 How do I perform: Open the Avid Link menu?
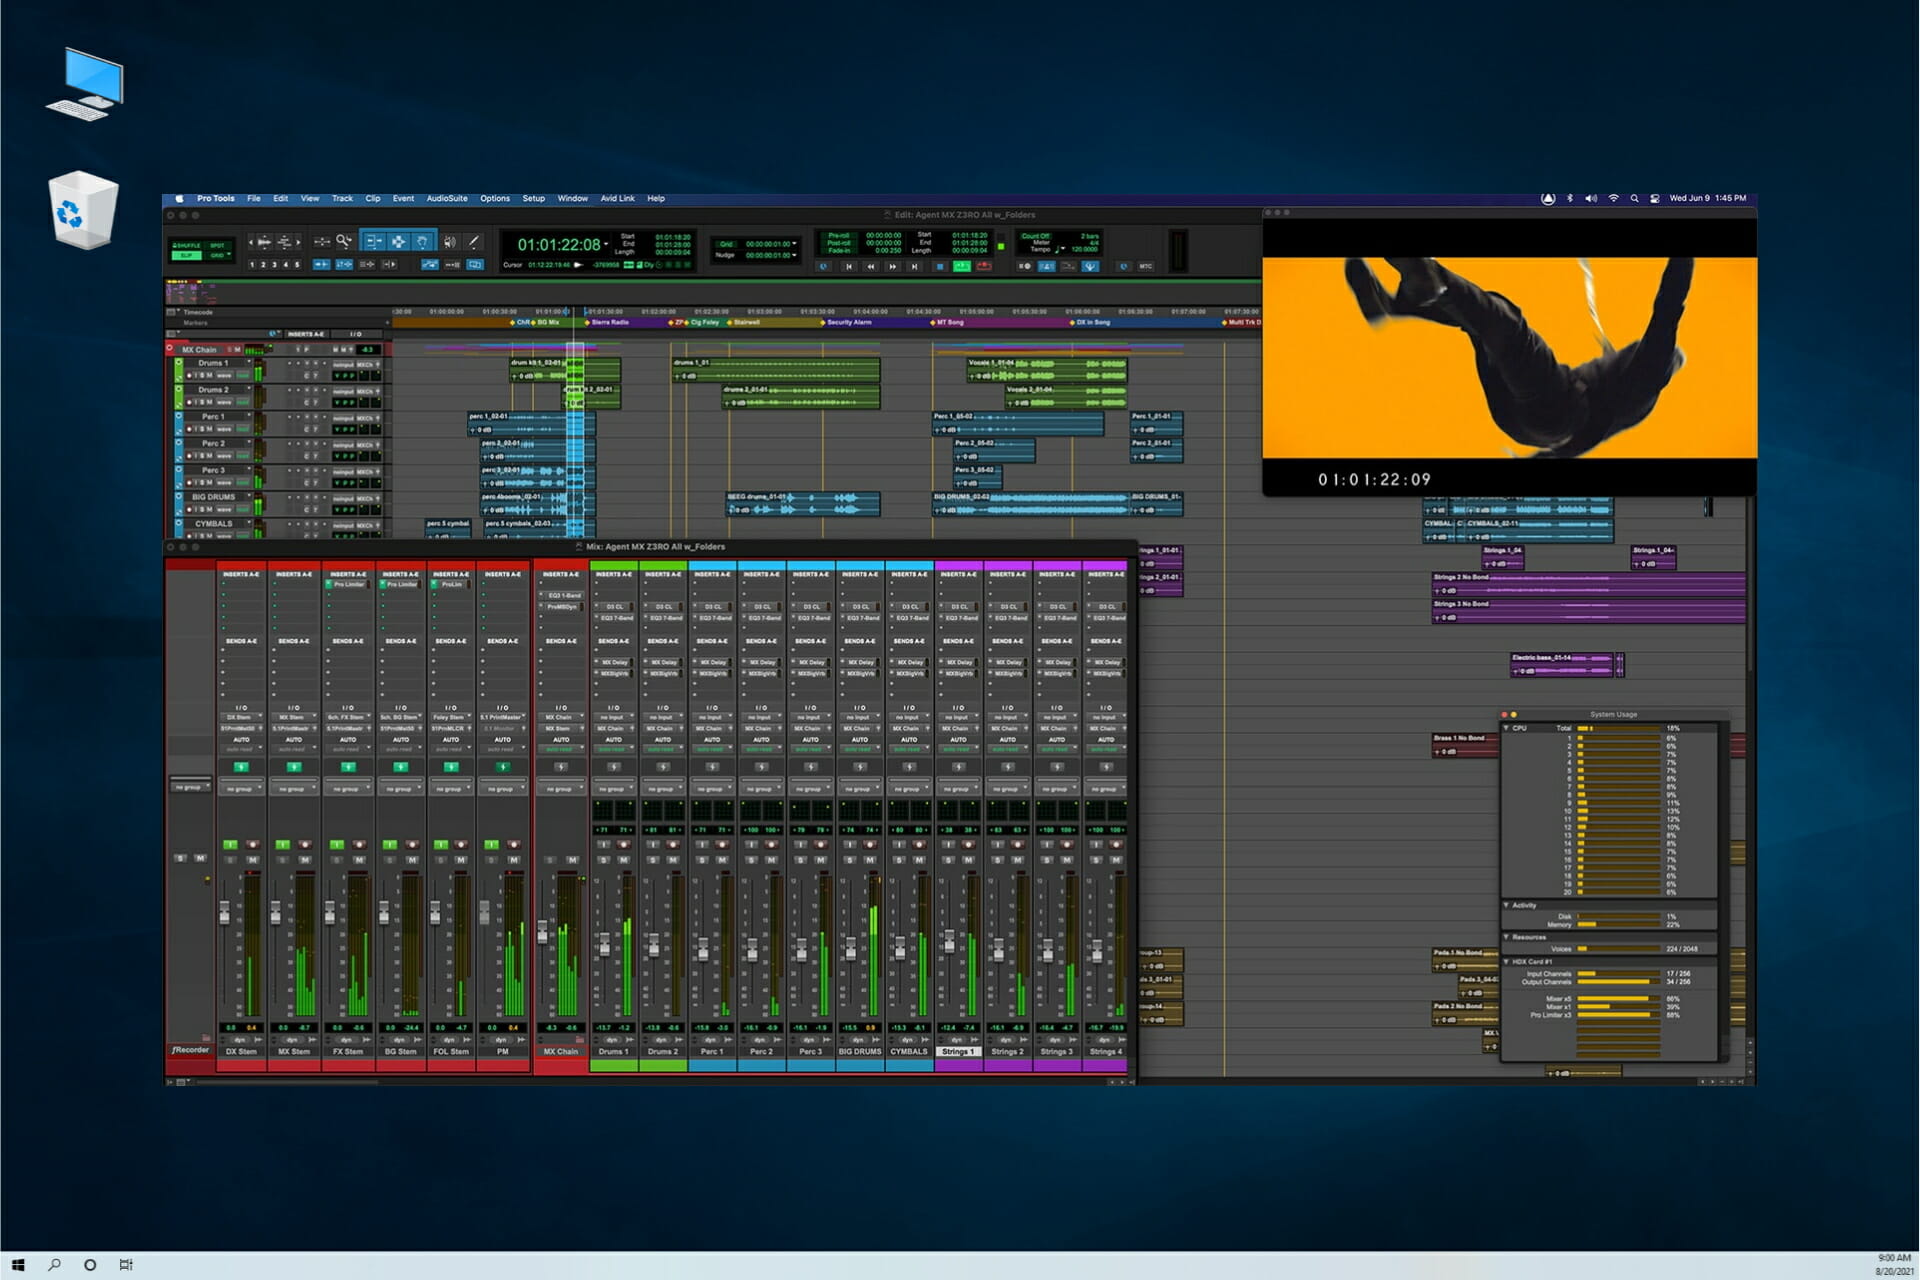click(x=617, y=199)
